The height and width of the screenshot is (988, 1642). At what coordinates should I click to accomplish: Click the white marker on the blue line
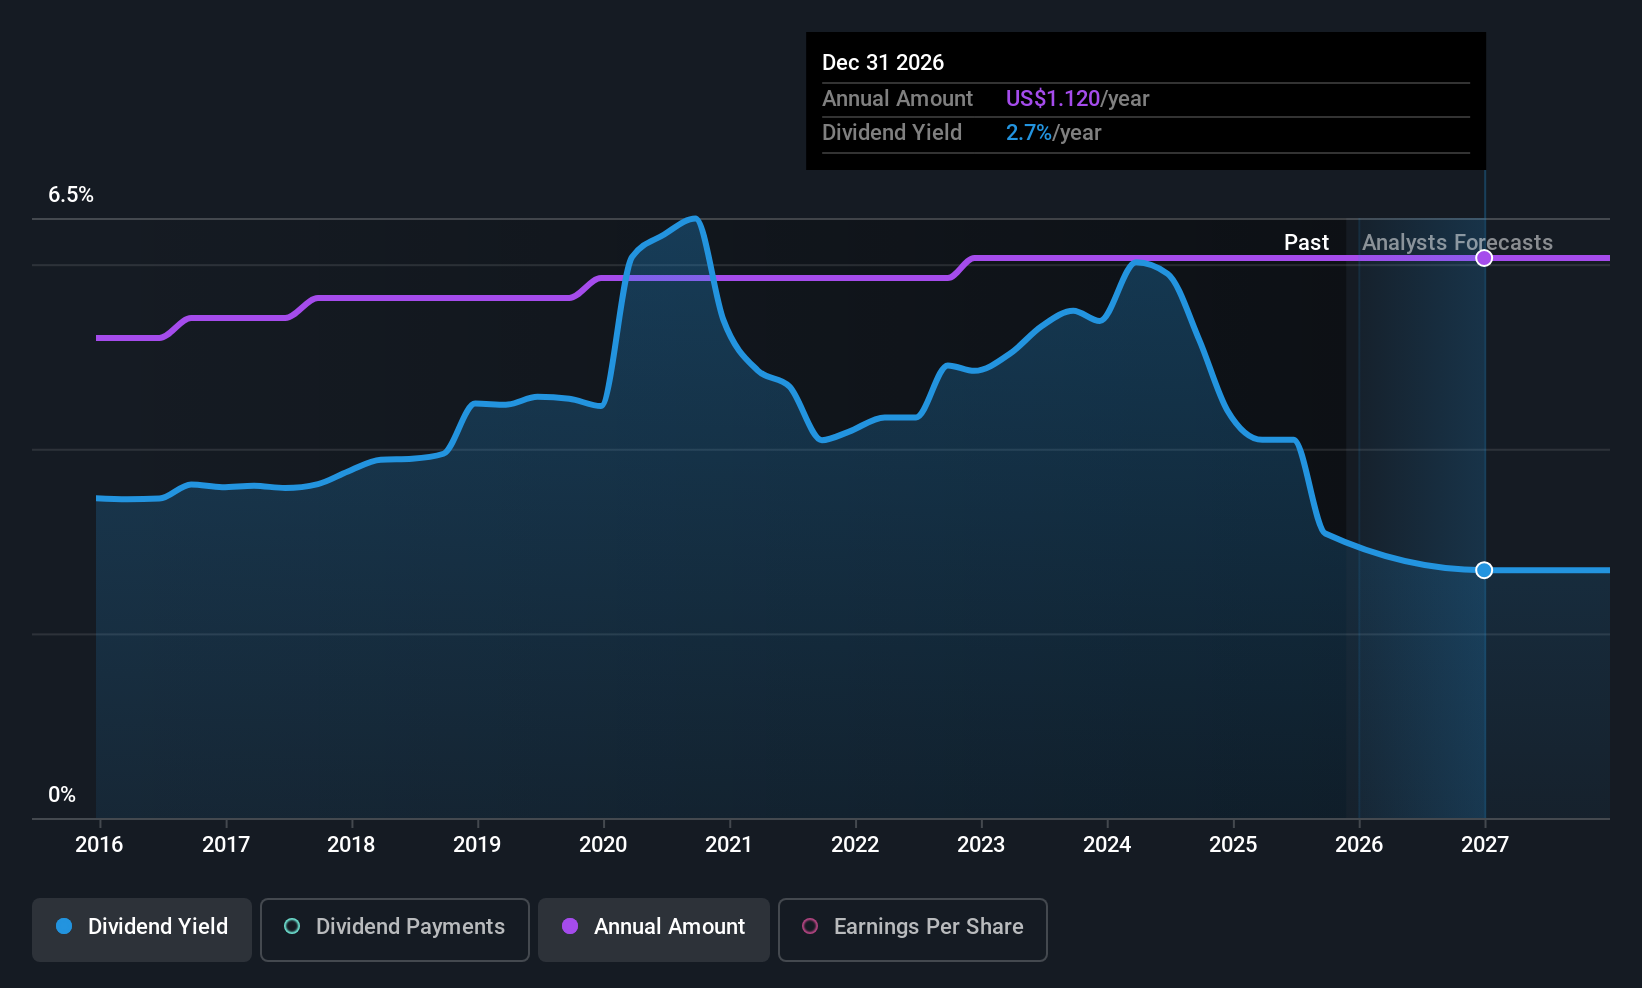click(1484, 570)
